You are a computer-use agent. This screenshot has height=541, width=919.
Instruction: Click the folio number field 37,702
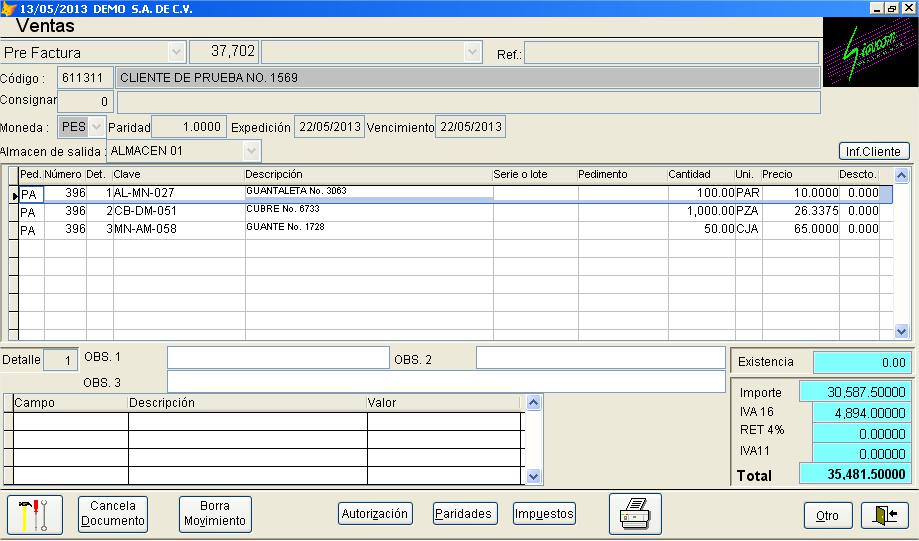click(x=223, y=52)
